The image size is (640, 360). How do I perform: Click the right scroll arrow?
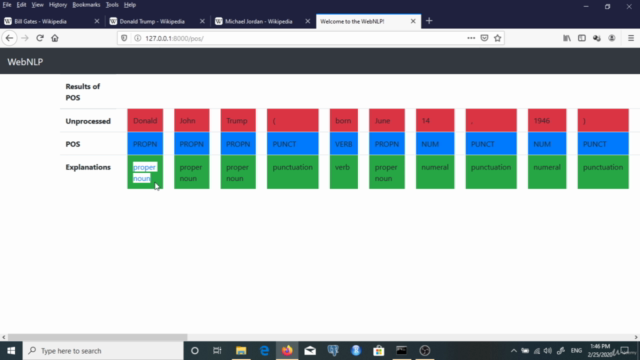click(x=636, y=337)
